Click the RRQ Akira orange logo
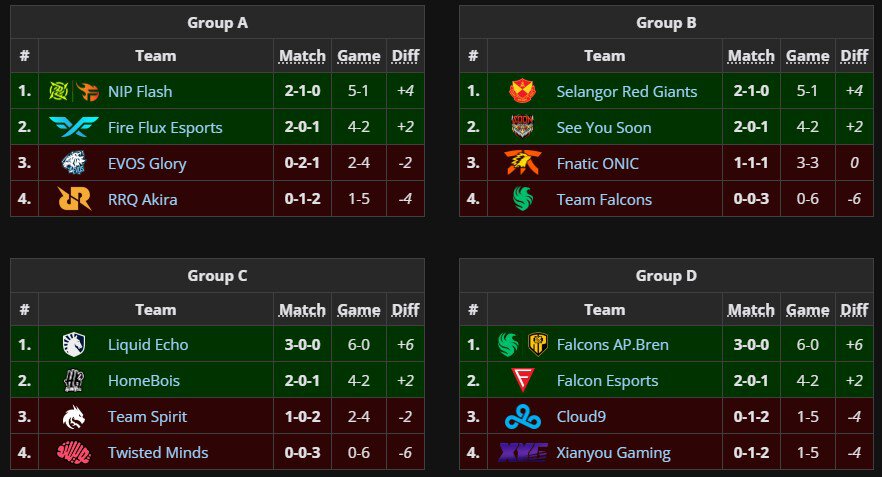 74,199
